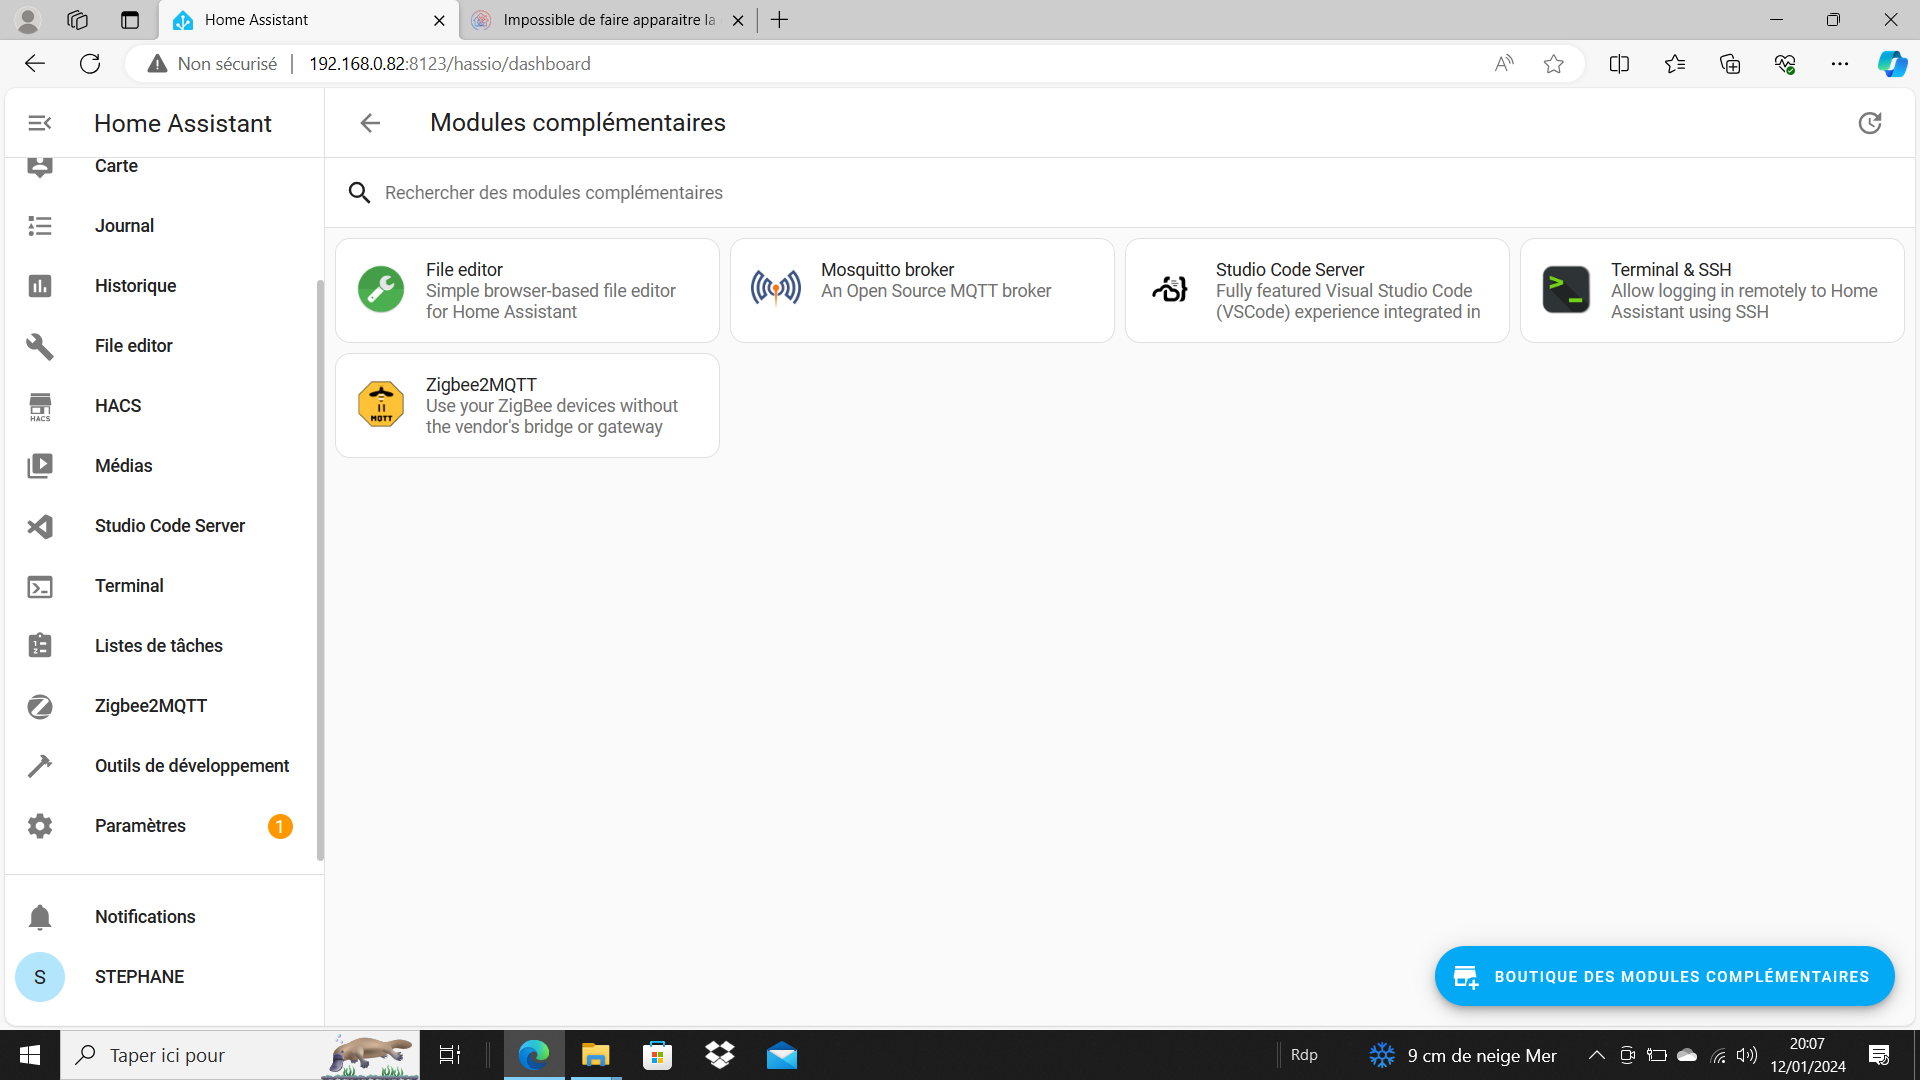
Task: Add this page to browser favorites star
Action: [x=1553, y=64]
